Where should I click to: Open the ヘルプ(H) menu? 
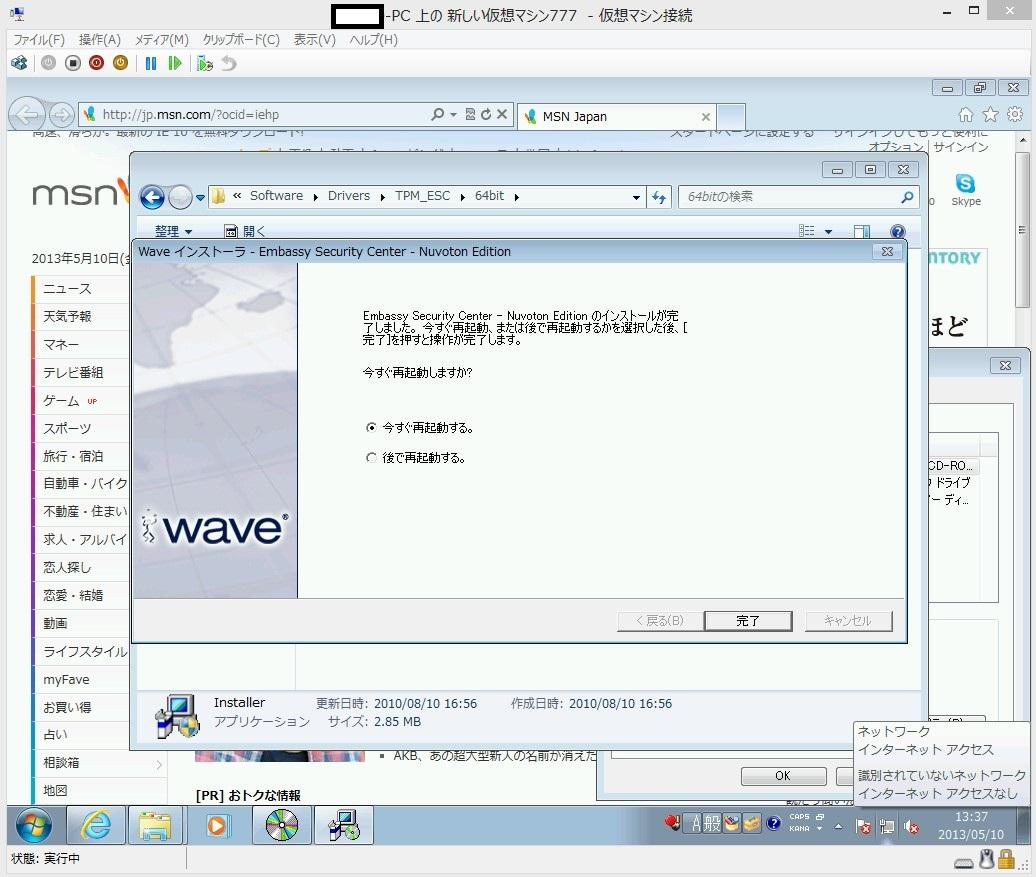tap(373, 40)
